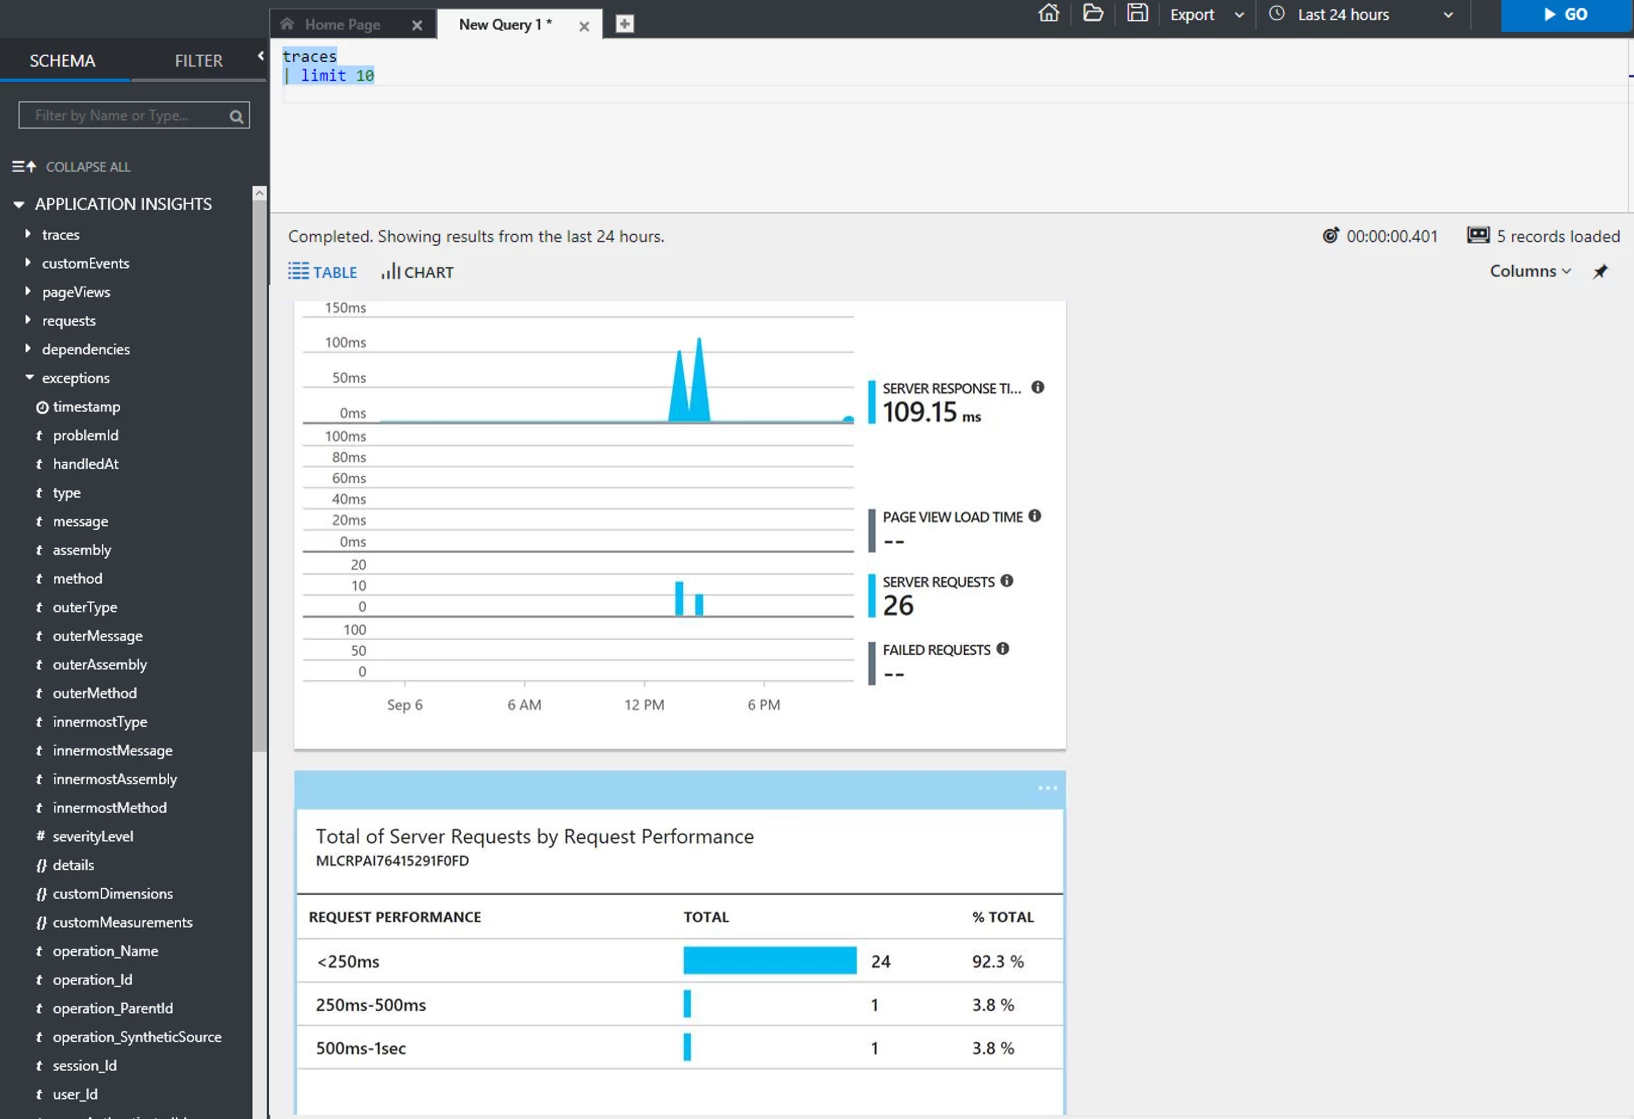Switch to CHART results view

[417, 272]
